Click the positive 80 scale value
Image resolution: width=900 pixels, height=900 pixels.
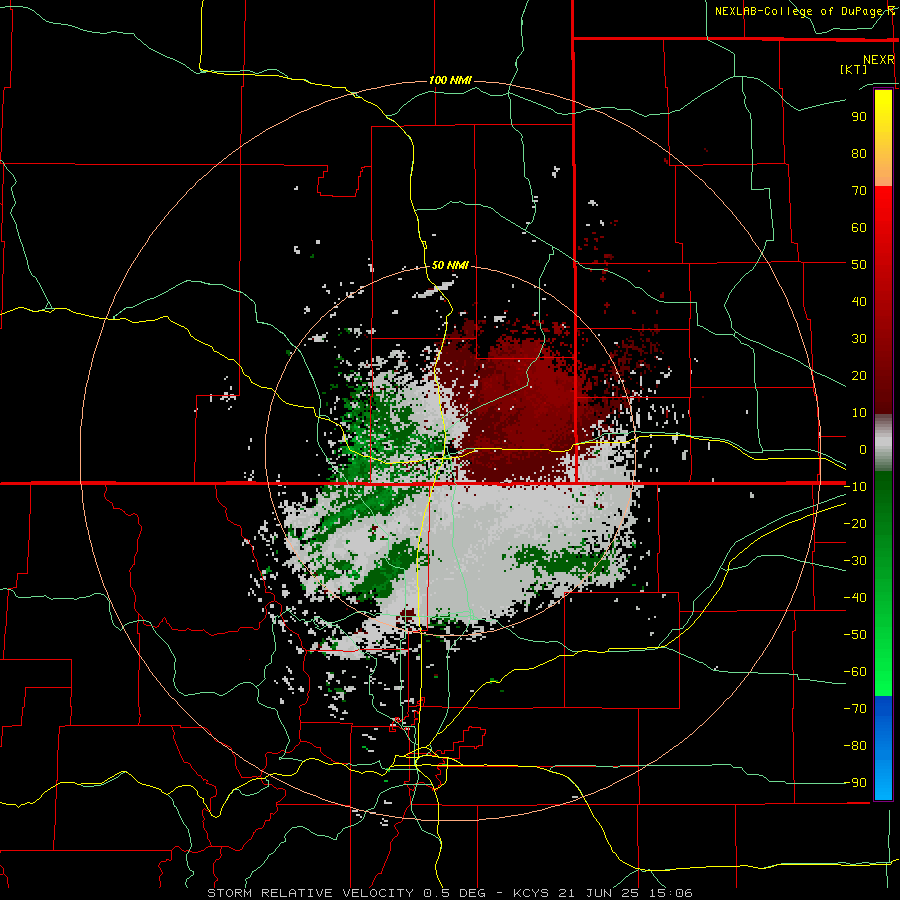tap(859, 153)
